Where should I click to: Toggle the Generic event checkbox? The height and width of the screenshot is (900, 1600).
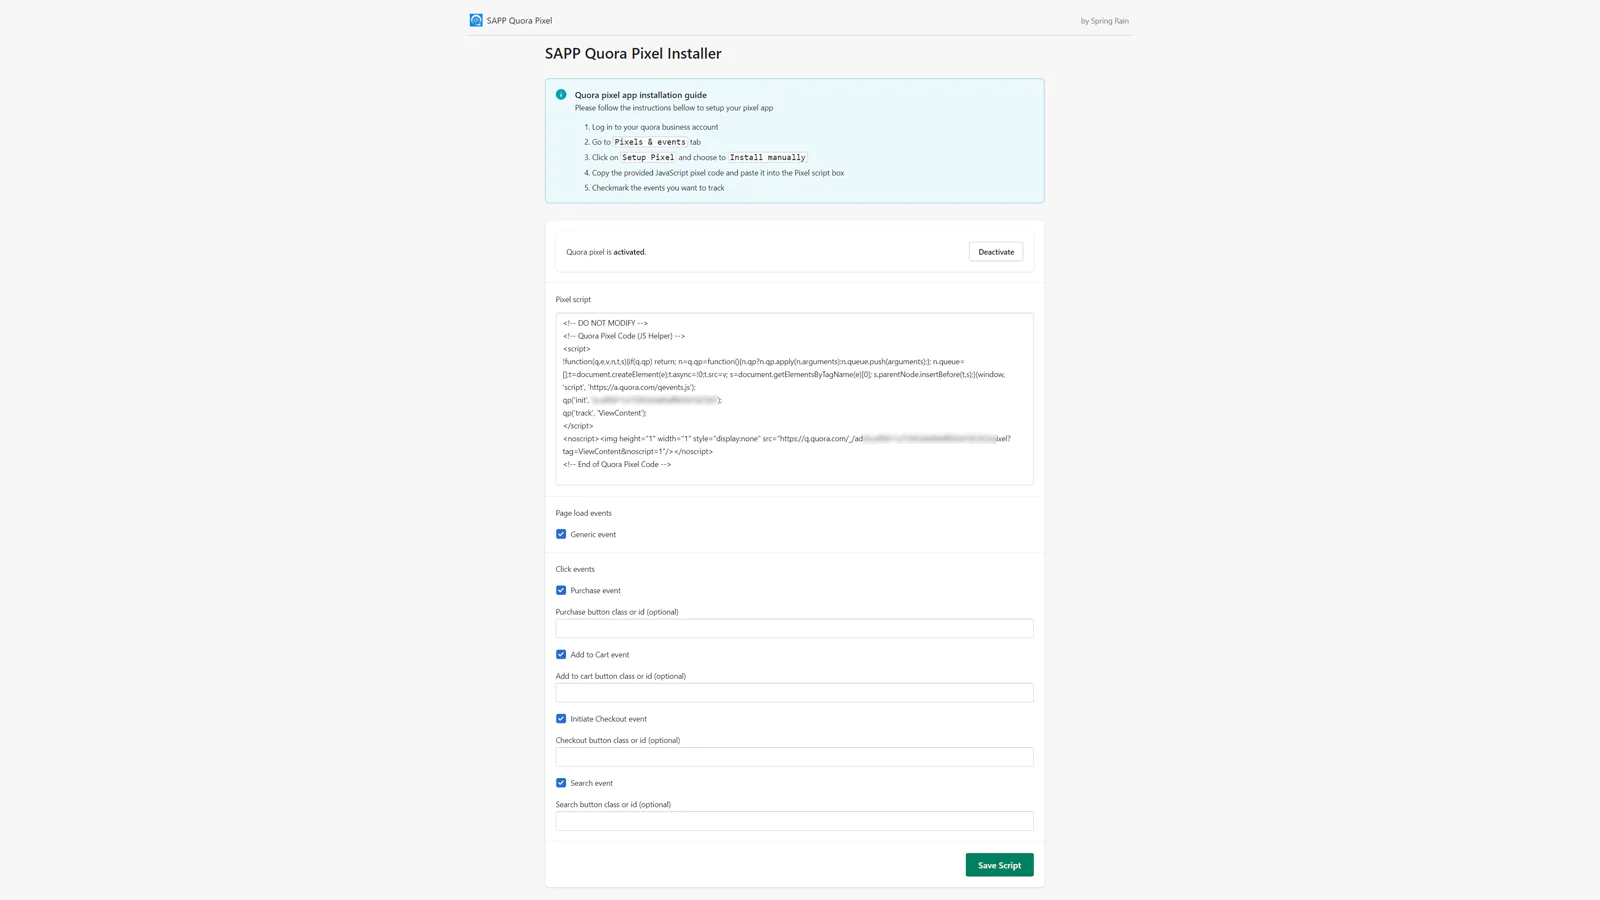click(x=561, y=534)
